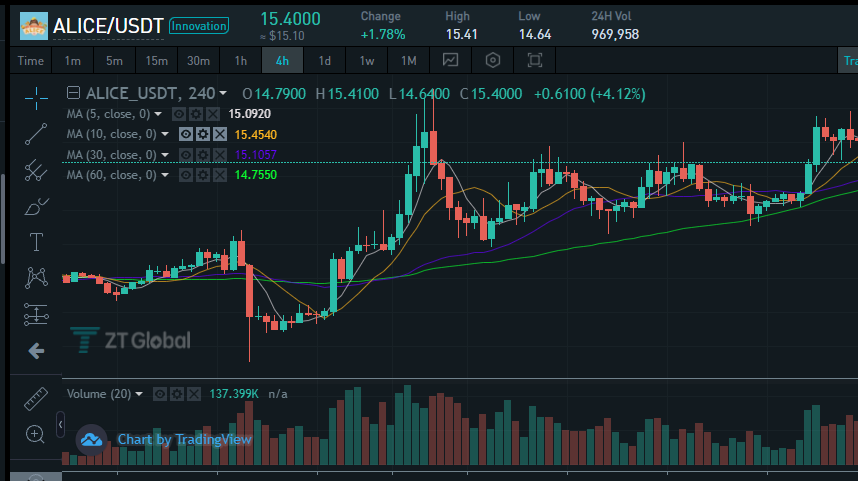The width and height of the screenshot is (858, 481).
Task: Select the 15m timeframe tab
Action: point(156,60)
